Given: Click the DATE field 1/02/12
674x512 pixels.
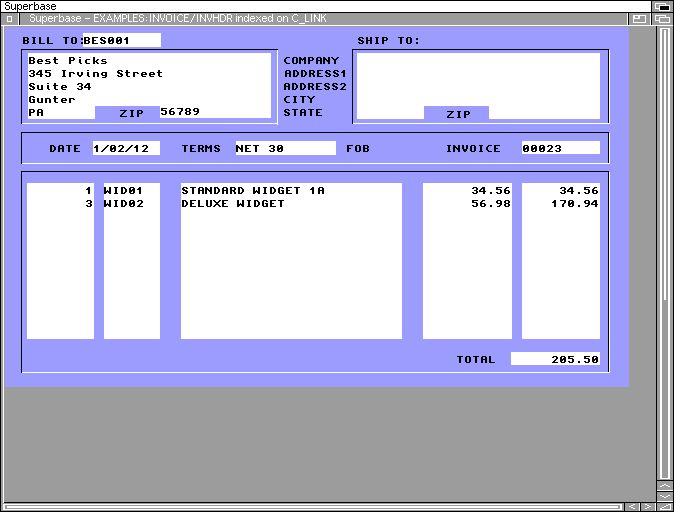Looking at the screenshot, I should point(126,148).
